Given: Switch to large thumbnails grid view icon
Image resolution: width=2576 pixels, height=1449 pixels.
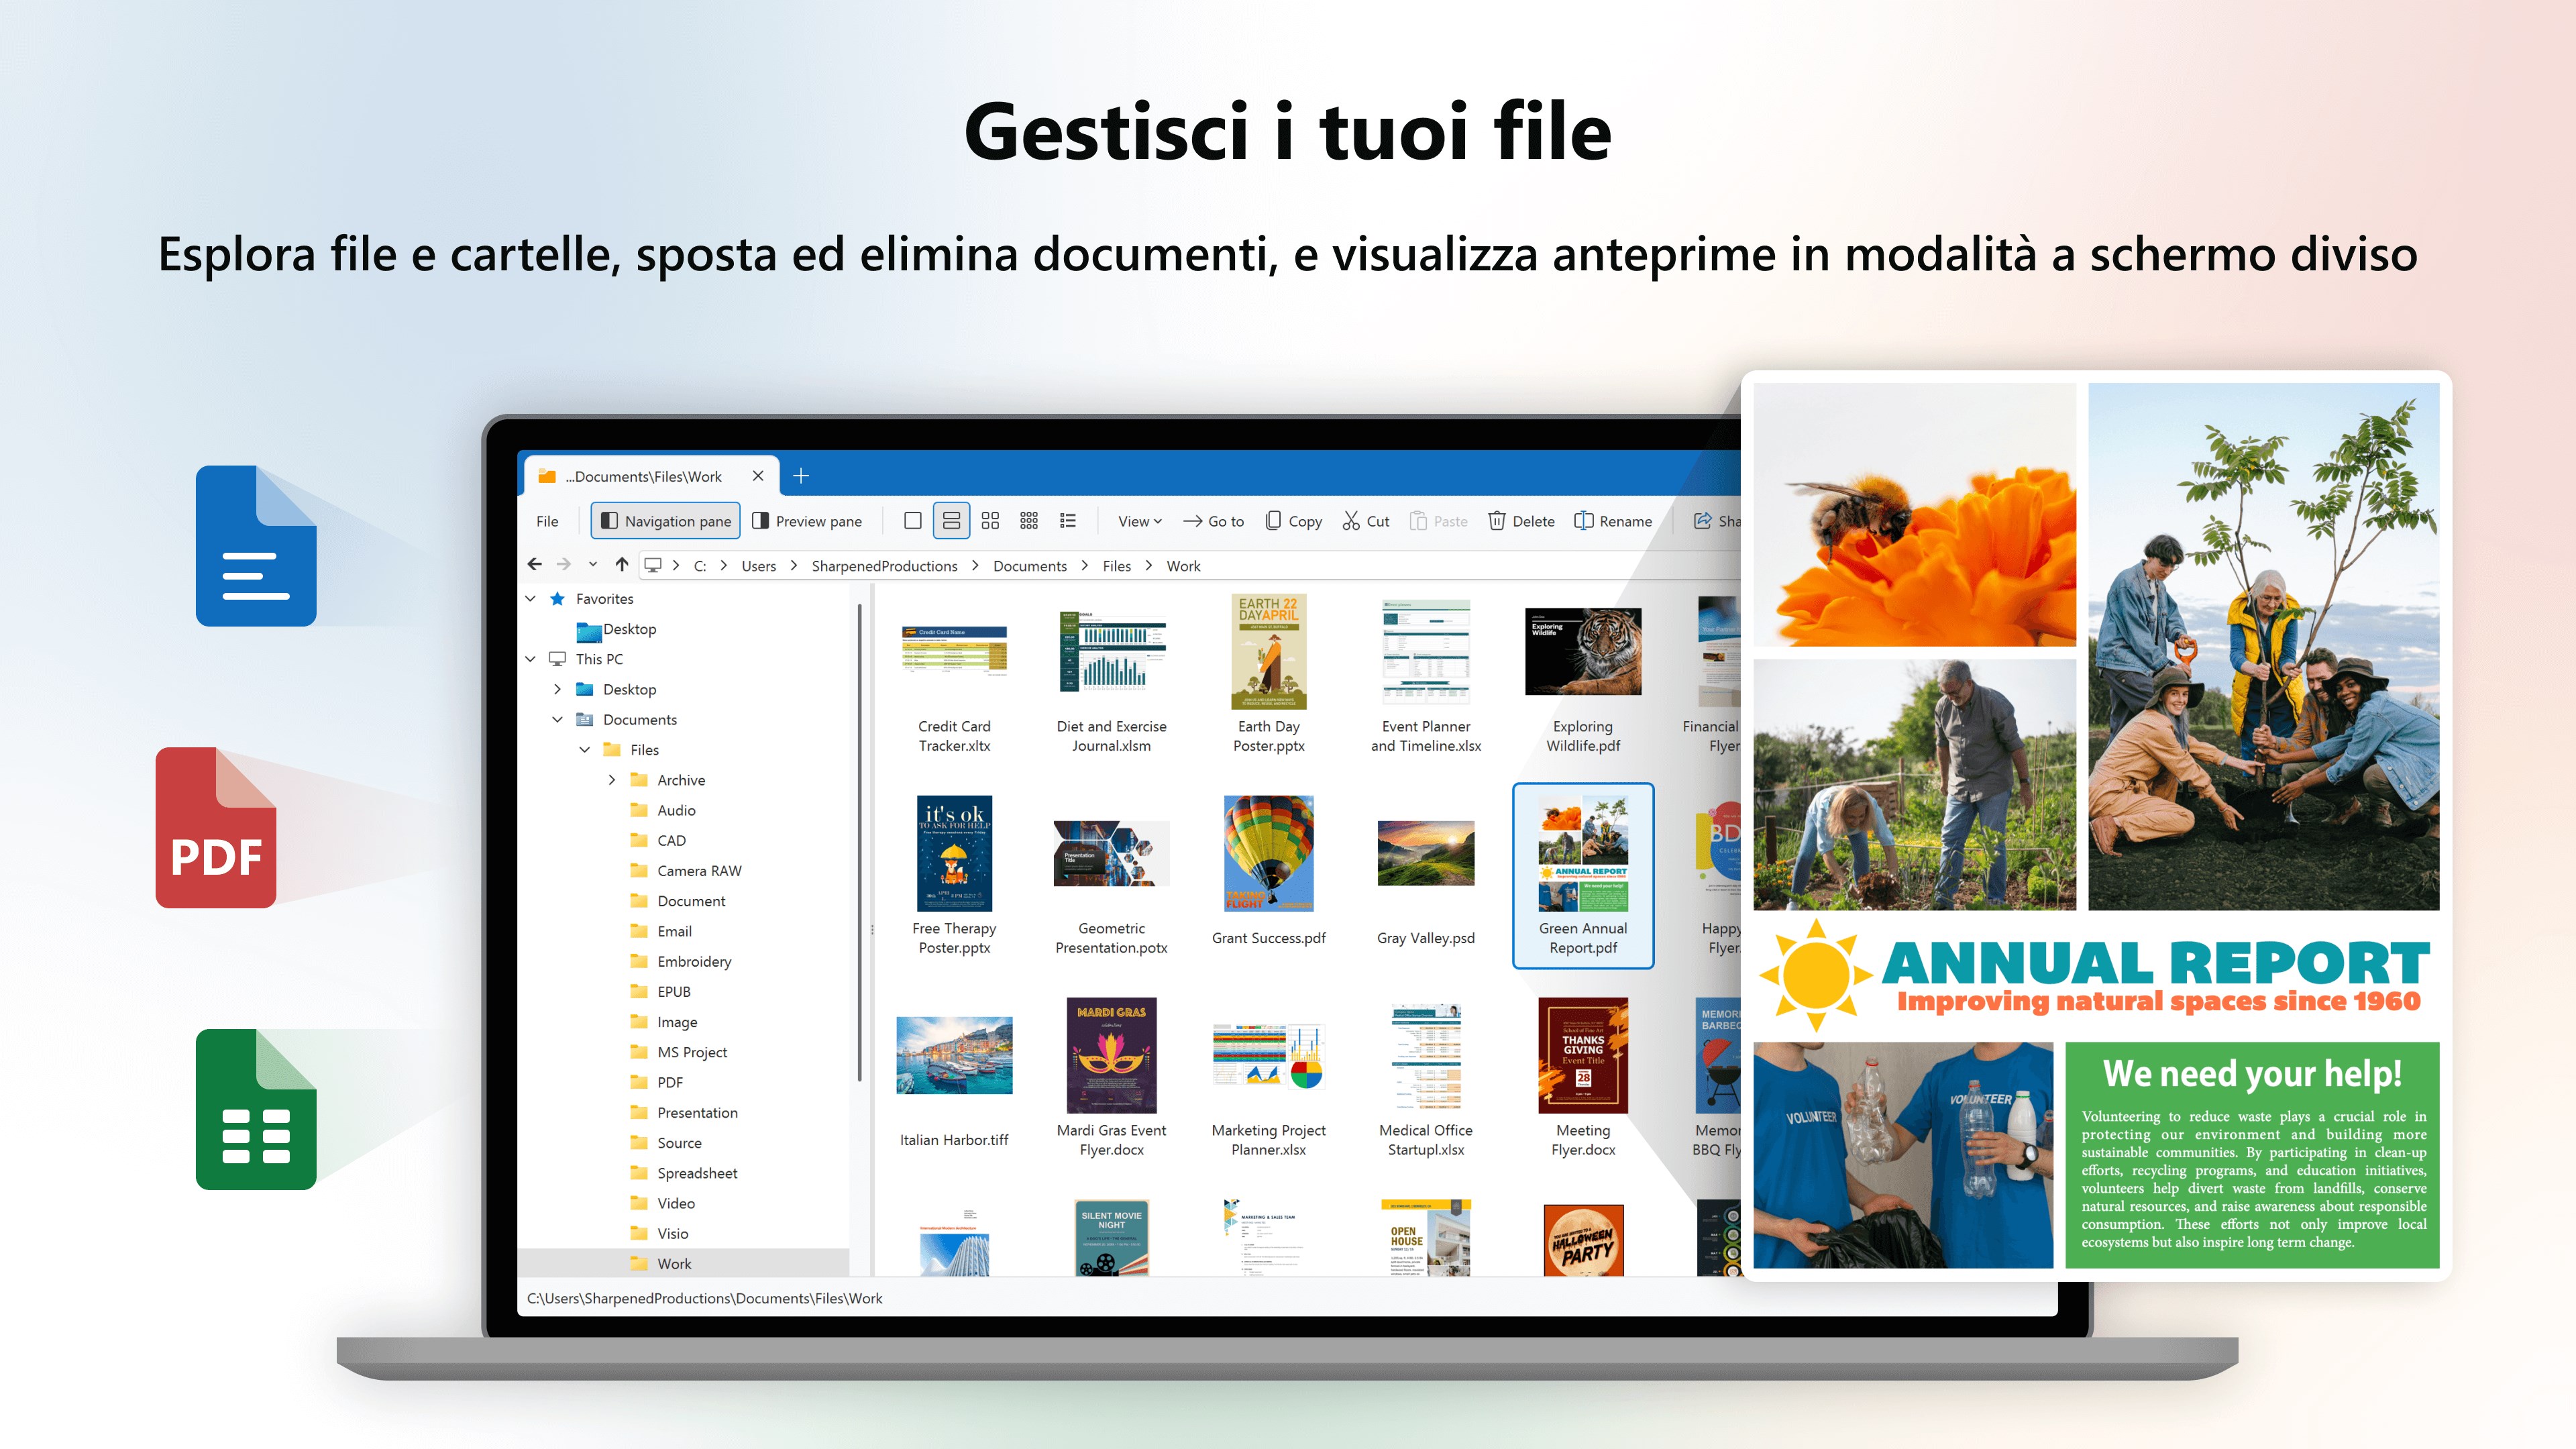Looking at the screenshot, I should (990, 521).
